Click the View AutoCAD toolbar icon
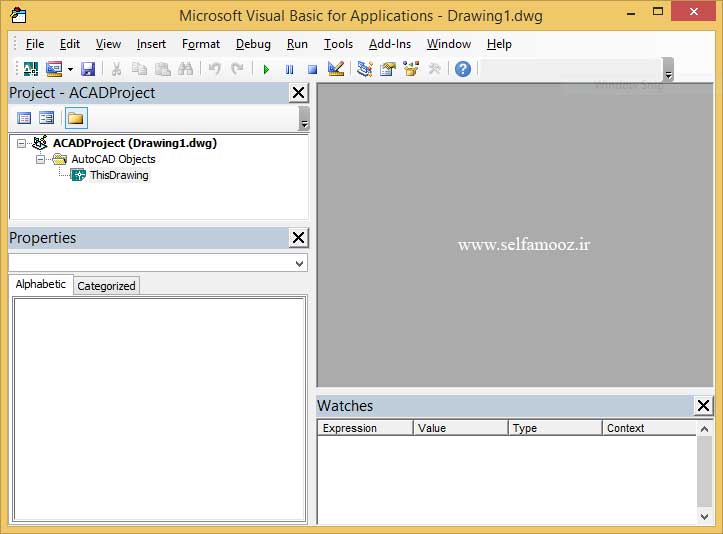Screen dimensions: 723x534 coord(30,69)
